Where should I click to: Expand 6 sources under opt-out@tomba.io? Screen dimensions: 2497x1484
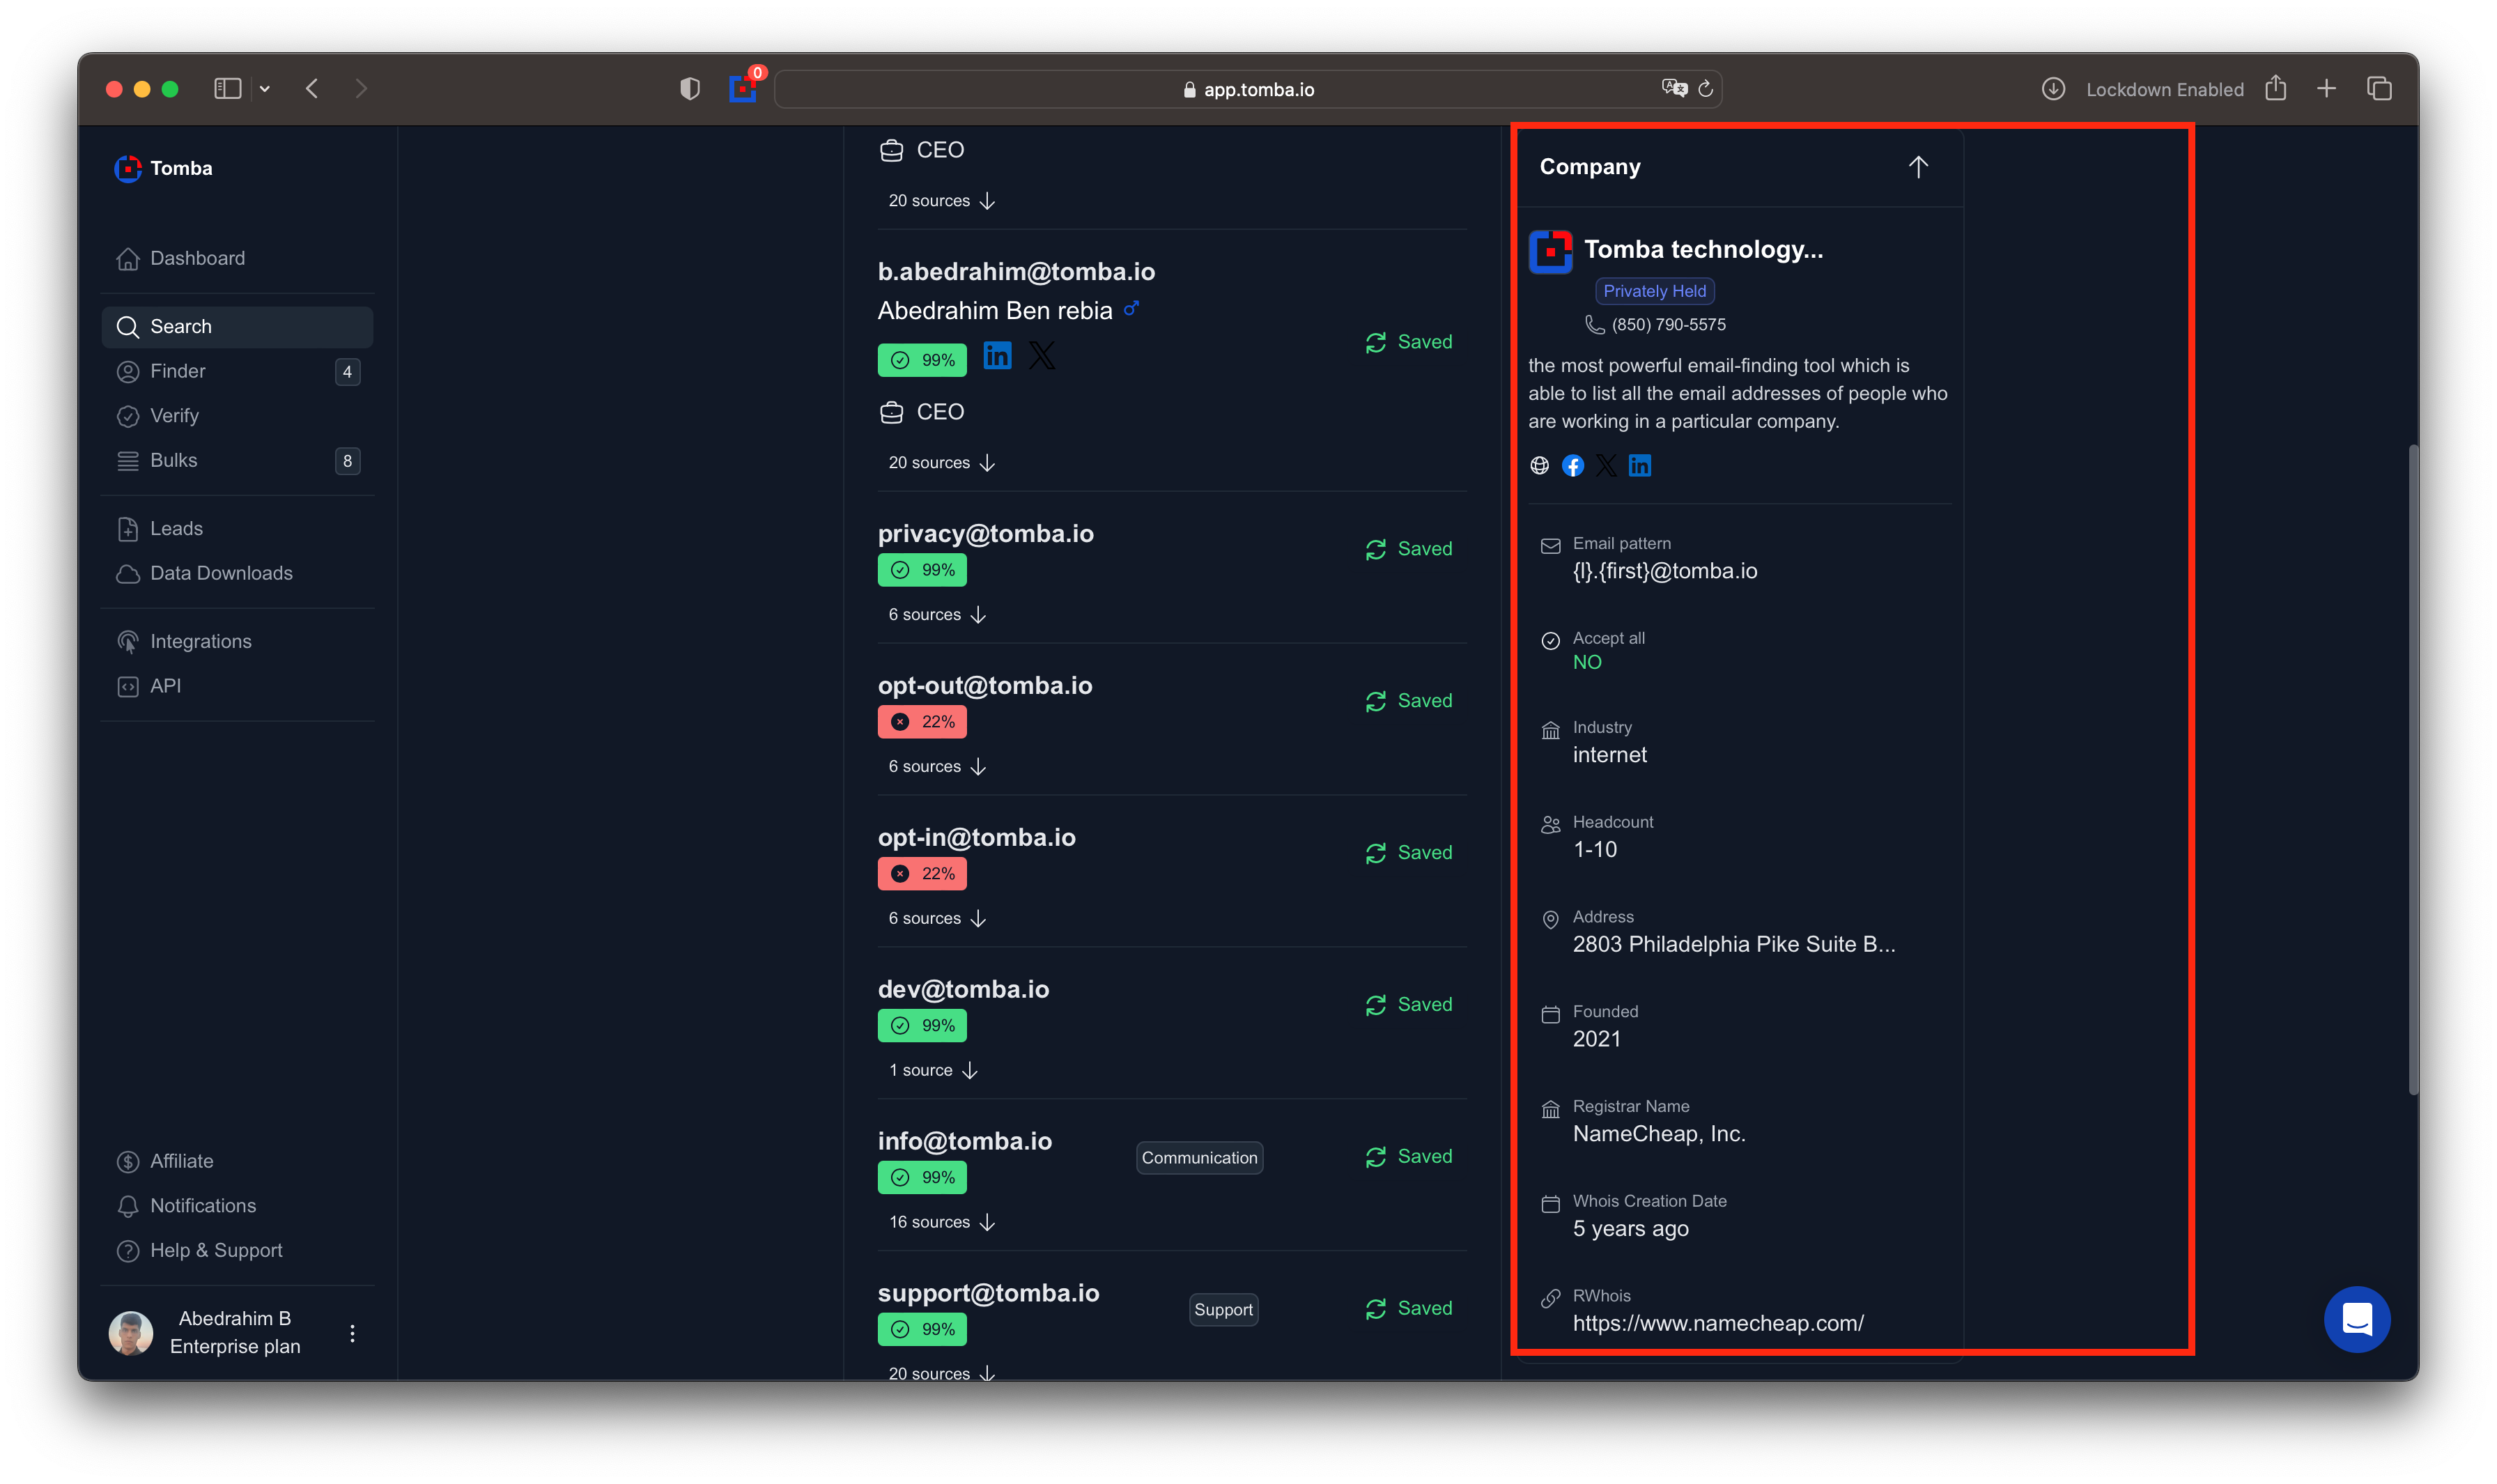coord(937,766)
